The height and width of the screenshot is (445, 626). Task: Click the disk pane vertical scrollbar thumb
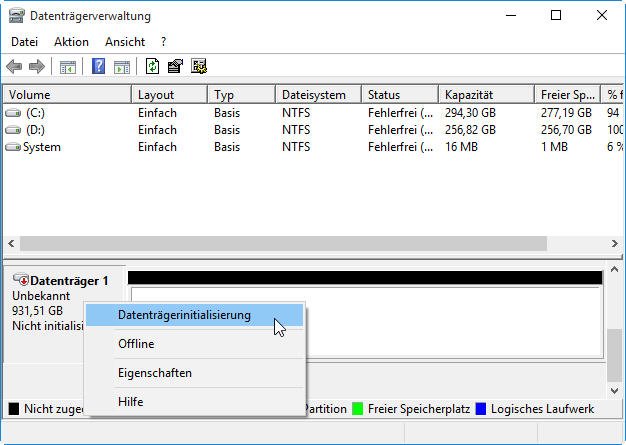(615, 355)
